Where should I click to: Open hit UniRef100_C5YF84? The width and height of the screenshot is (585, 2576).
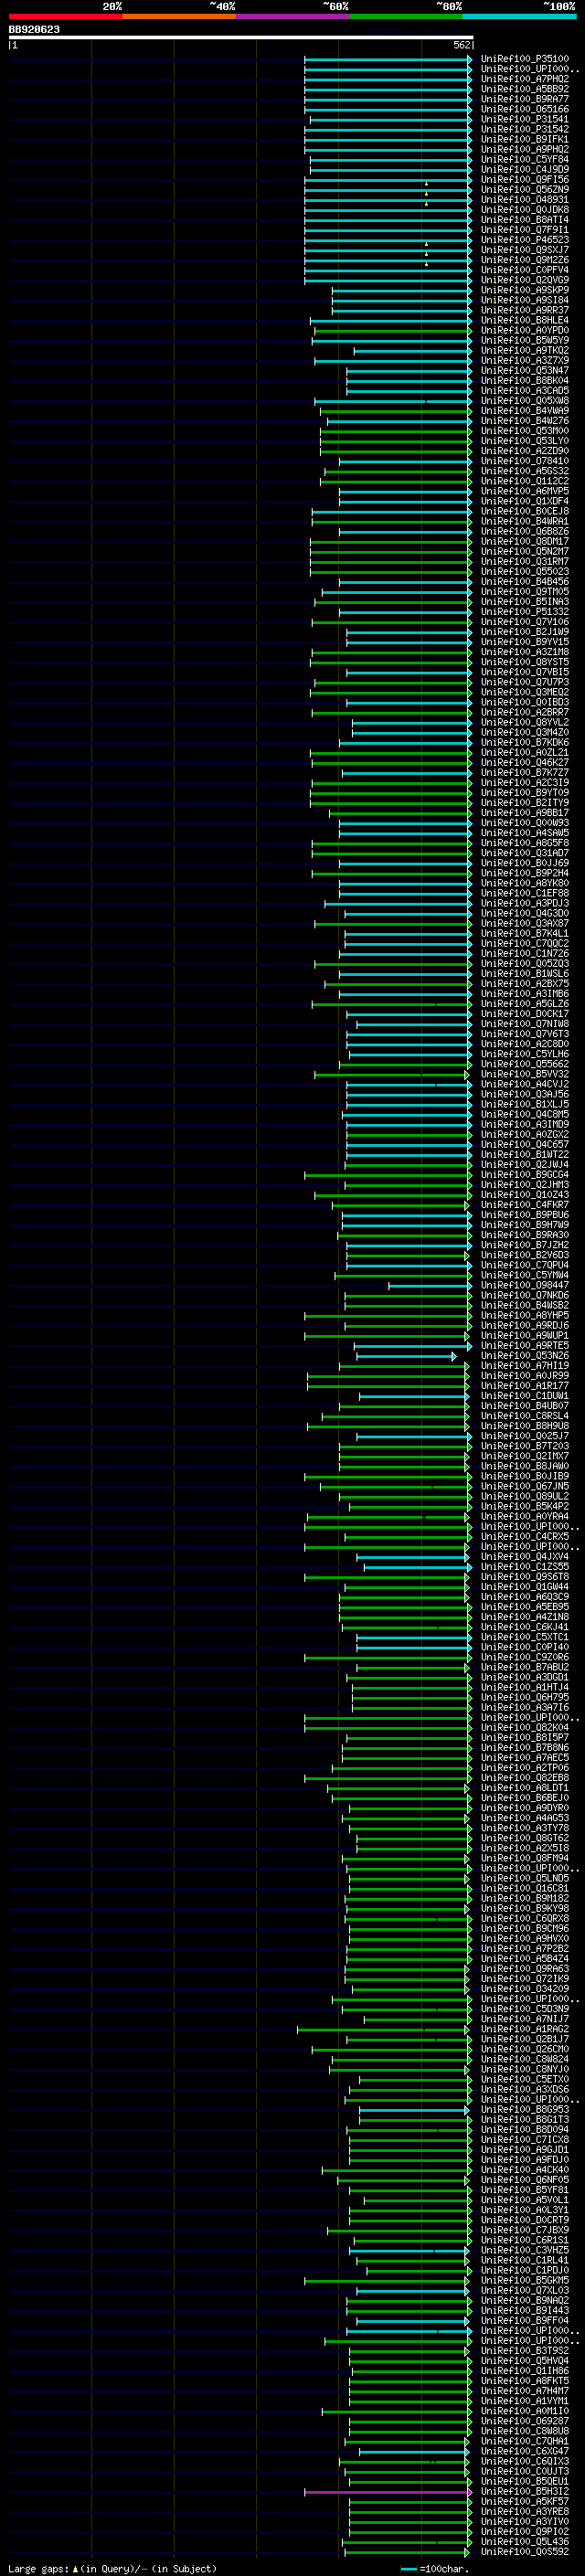pyautogui.click(x=524, y=159)
